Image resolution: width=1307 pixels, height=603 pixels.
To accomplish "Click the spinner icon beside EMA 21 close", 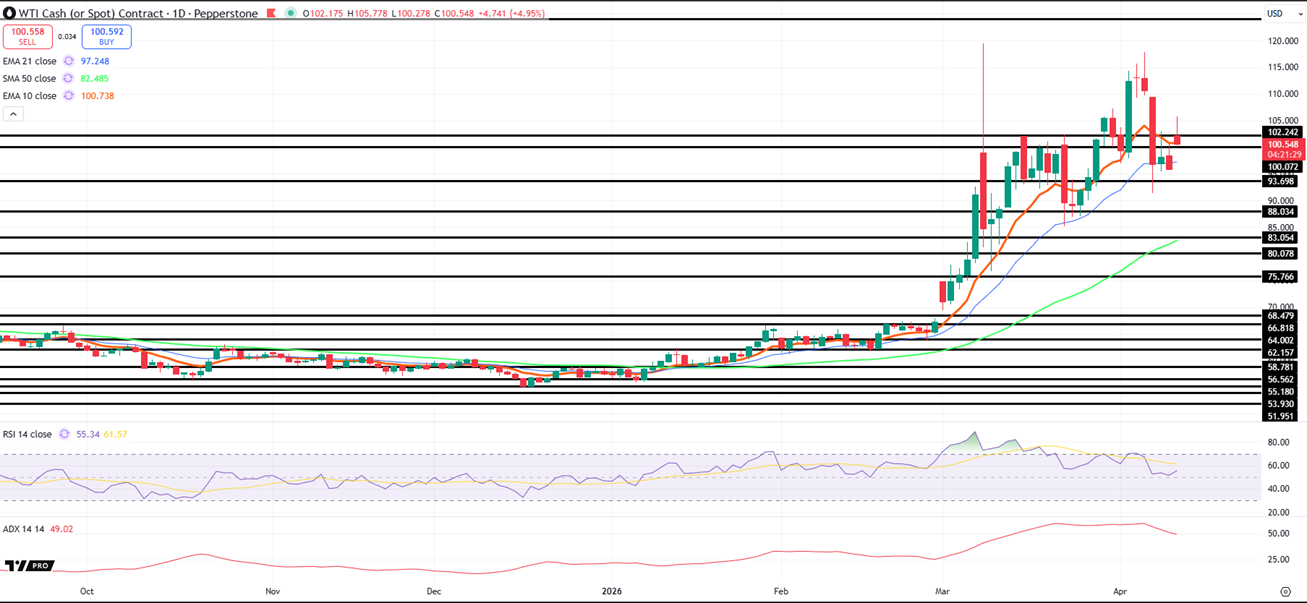I will click(x=68, y=61).
